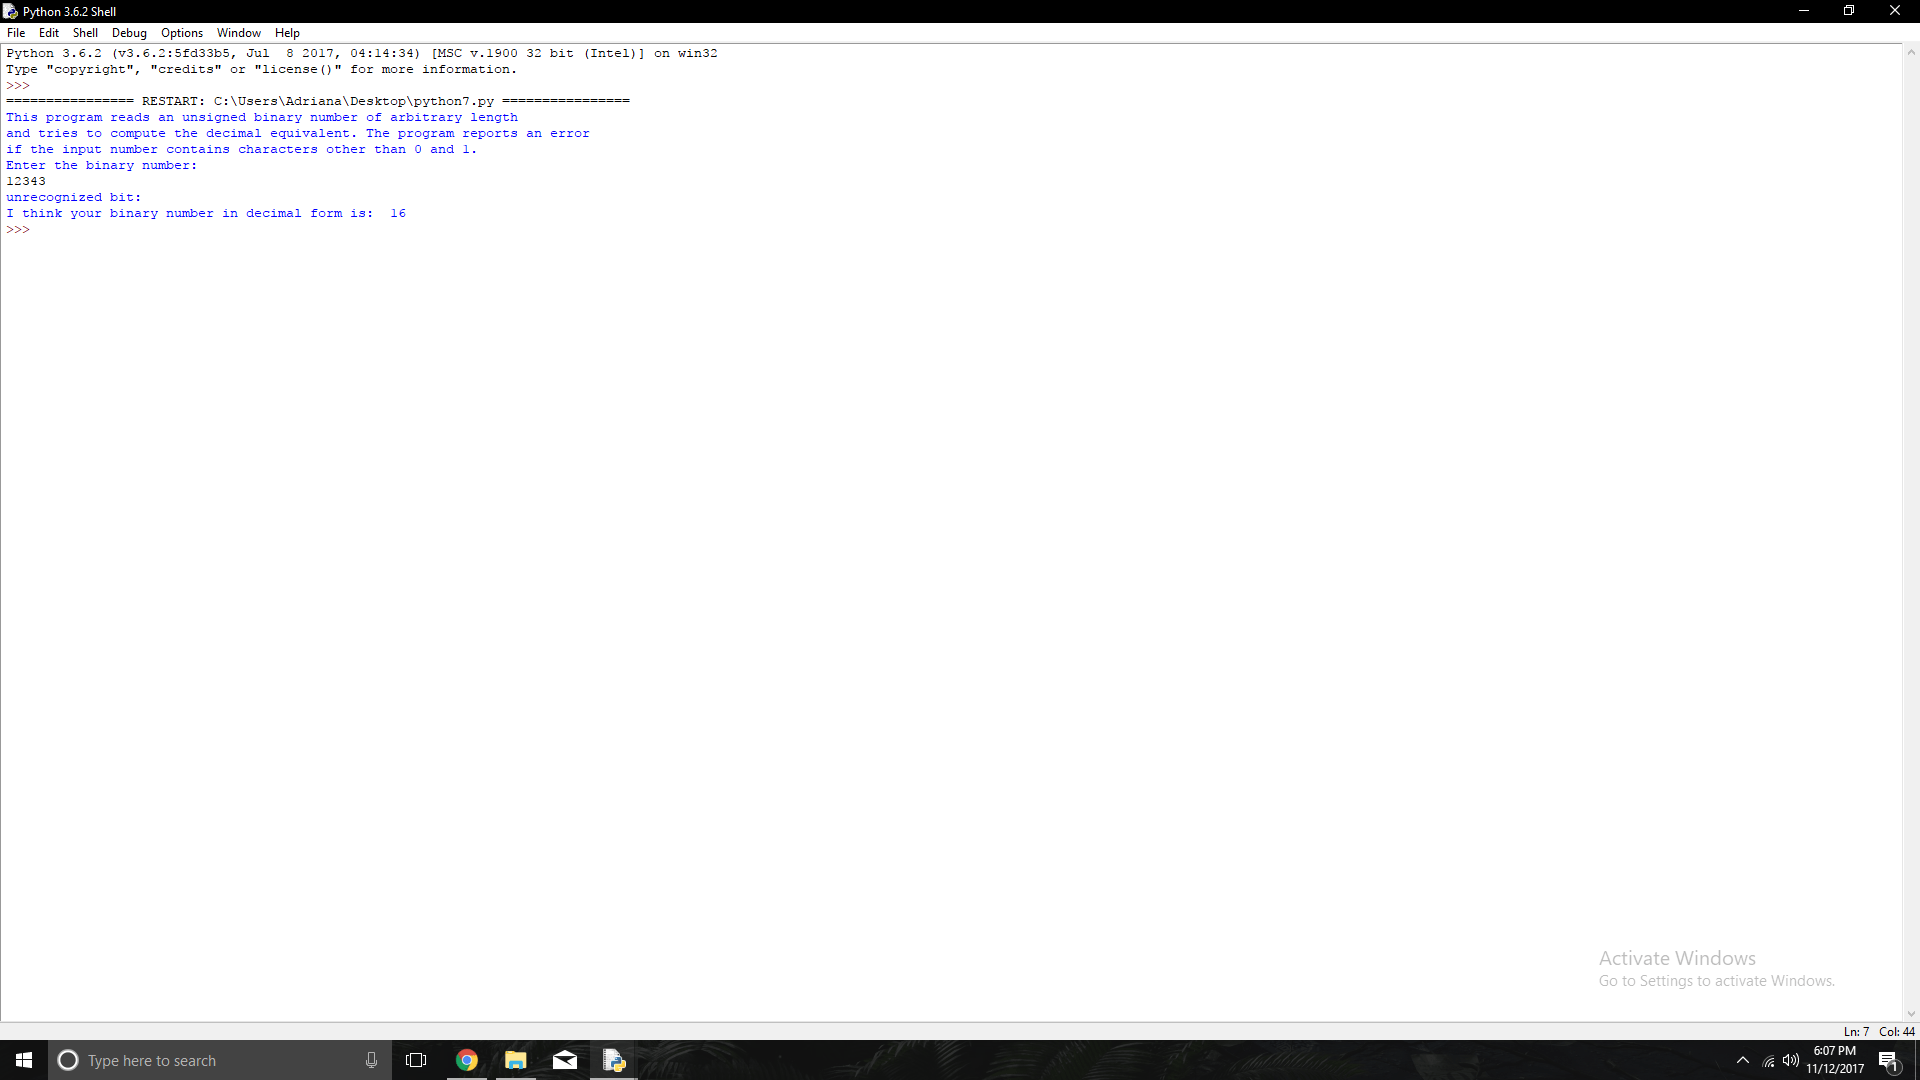Open Task View from taskbar
The width and height of the screenshot is (1920, 1080).
(416, 1060)
